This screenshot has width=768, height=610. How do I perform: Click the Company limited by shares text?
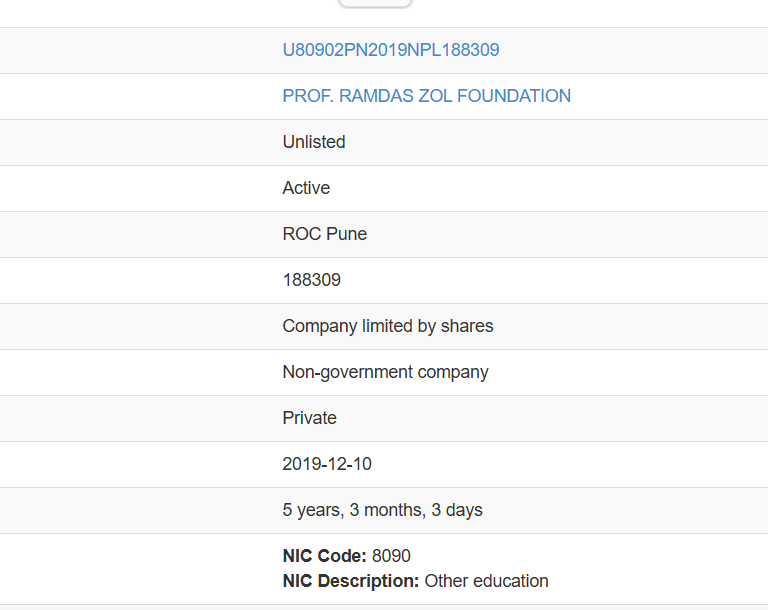click(x=388, y=326)
